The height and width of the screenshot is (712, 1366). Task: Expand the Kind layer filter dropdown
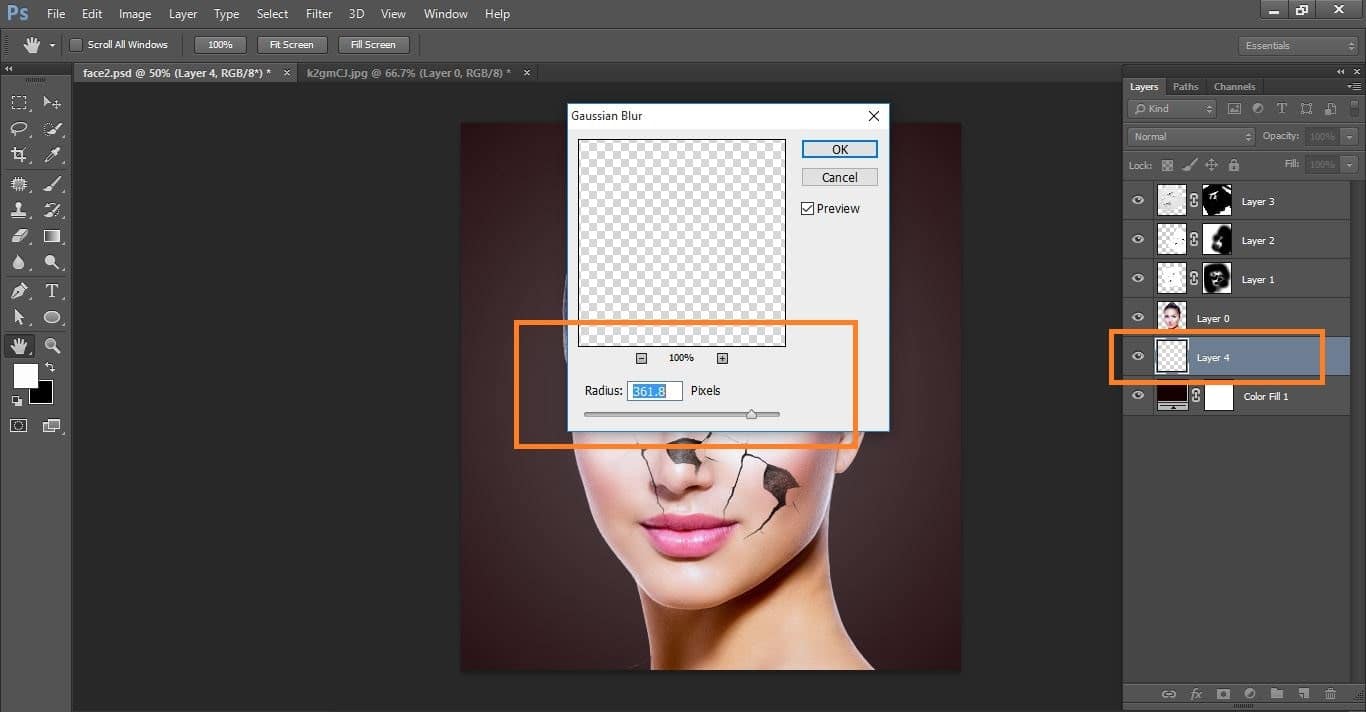(1171, 109)
